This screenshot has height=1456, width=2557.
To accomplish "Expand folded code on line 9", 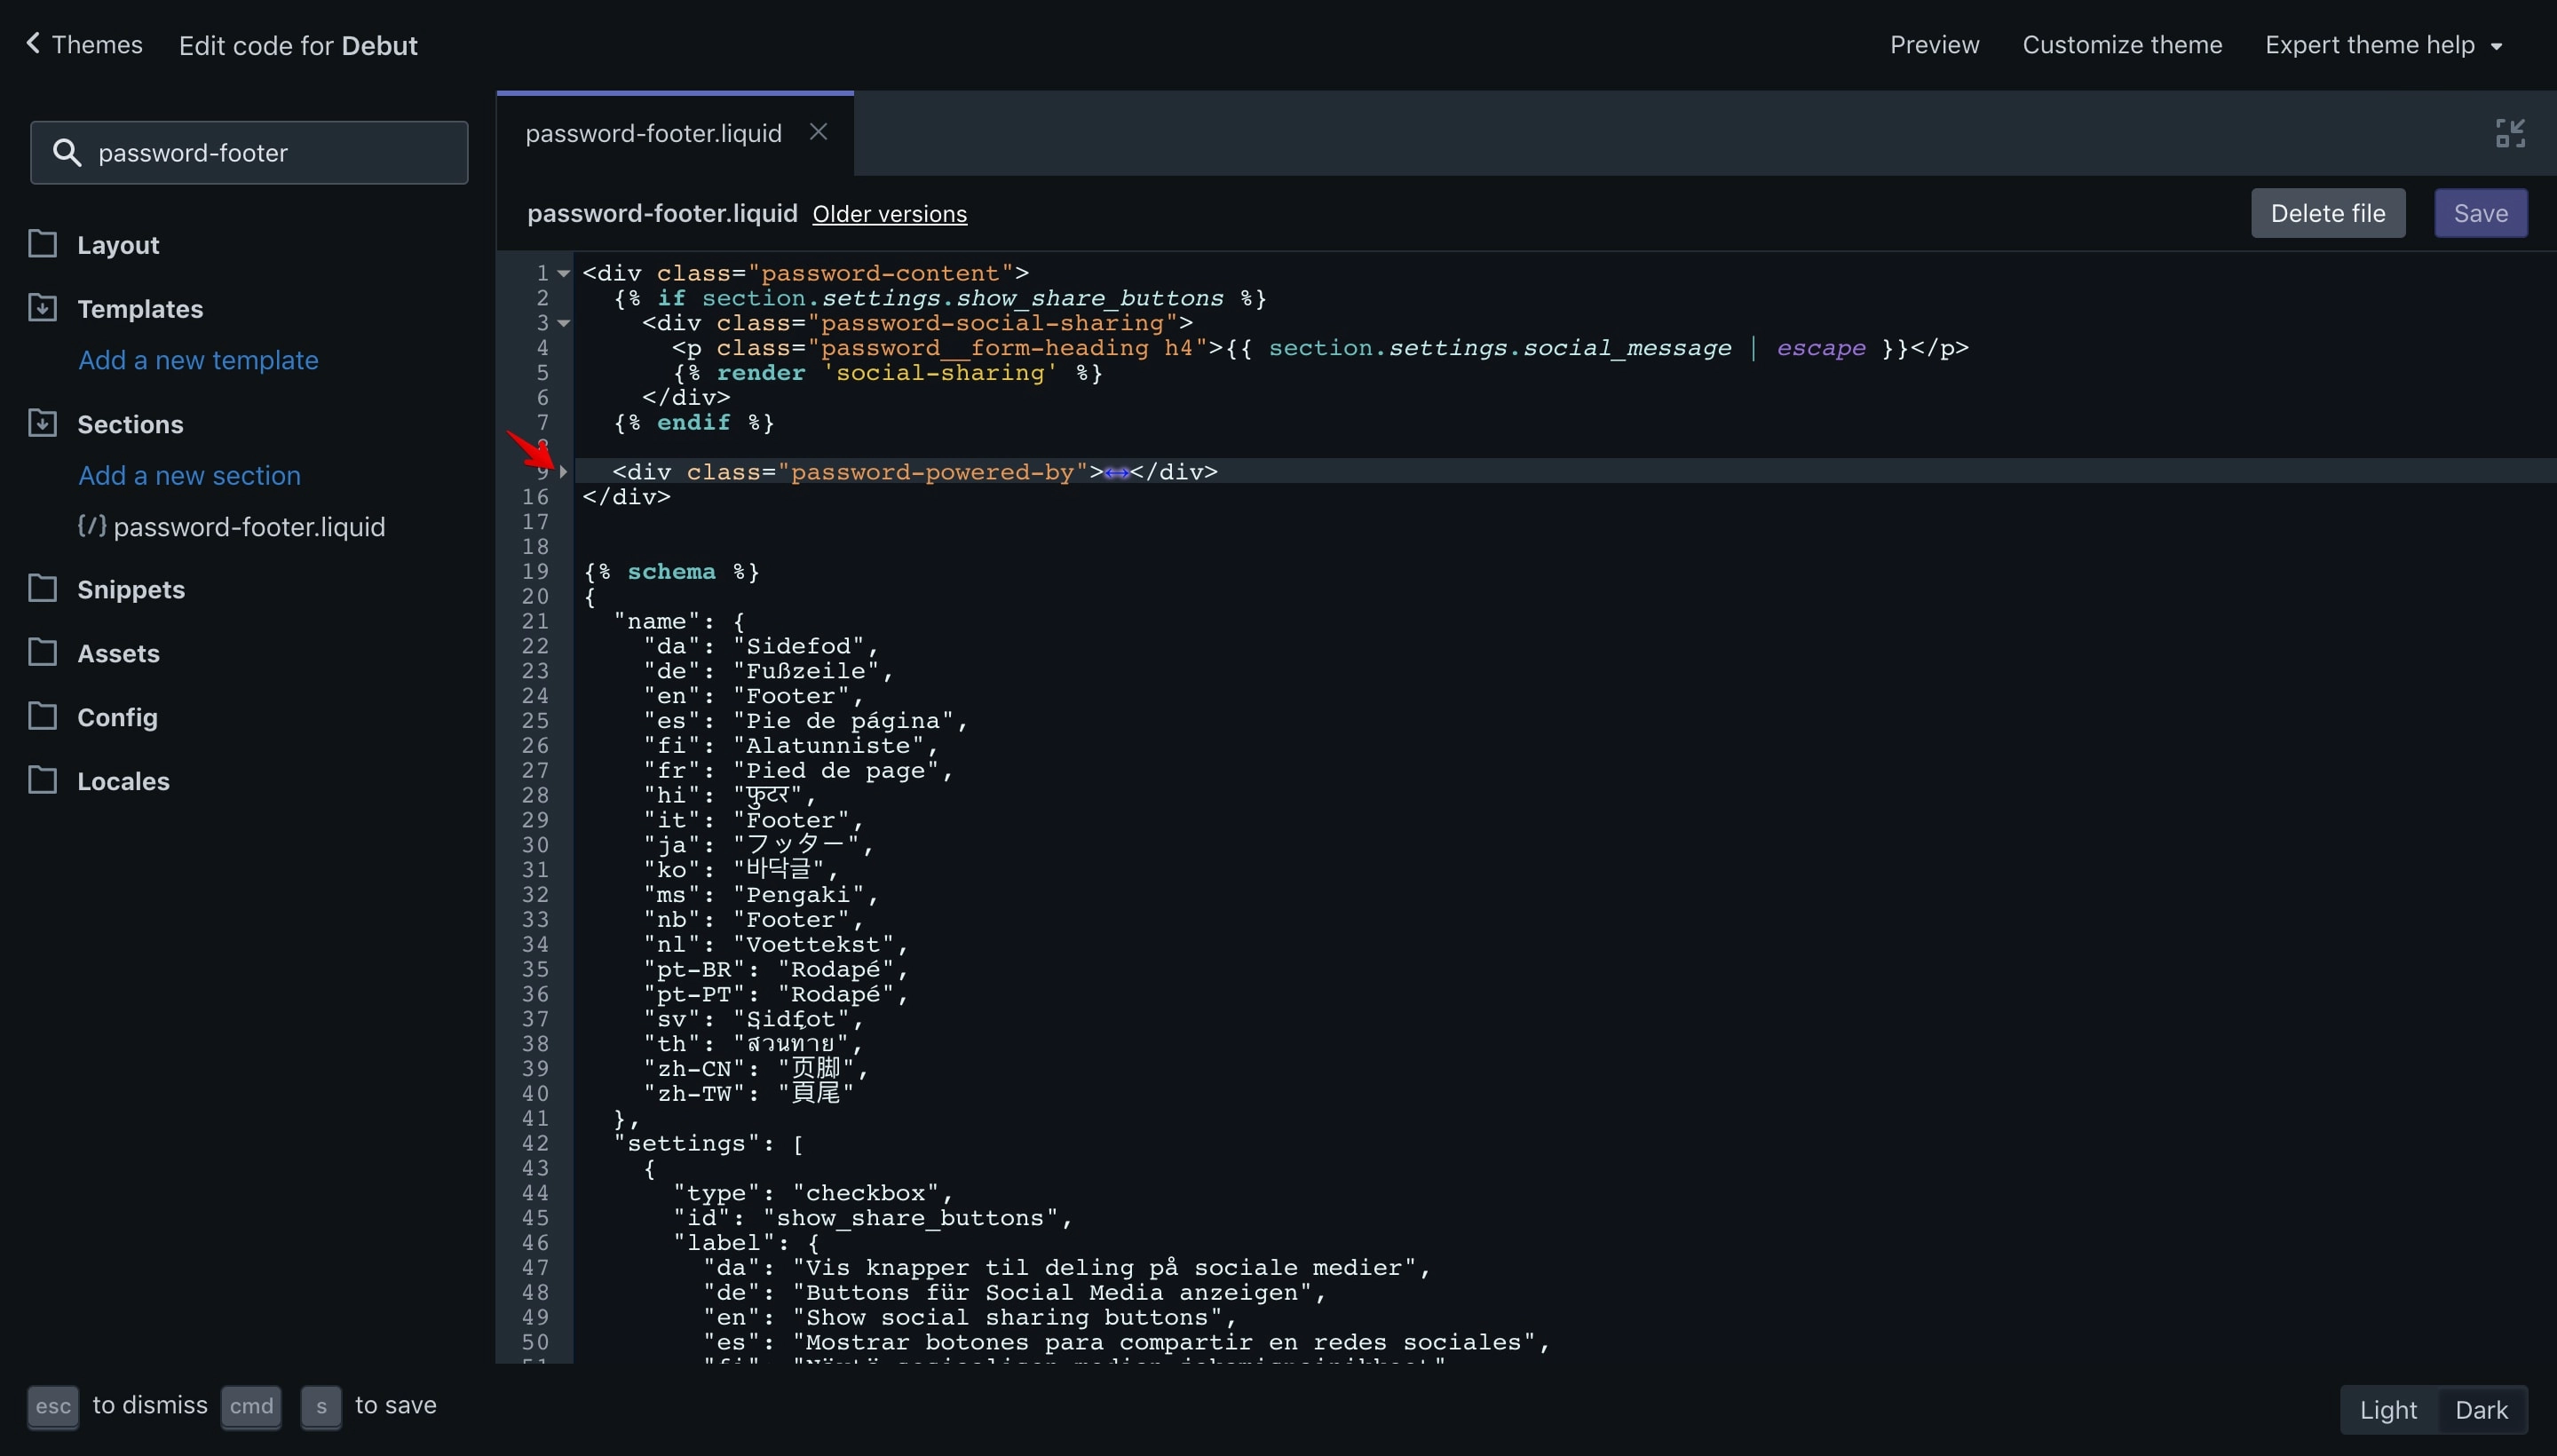I will pyautogui.click(x=563, y=472).
